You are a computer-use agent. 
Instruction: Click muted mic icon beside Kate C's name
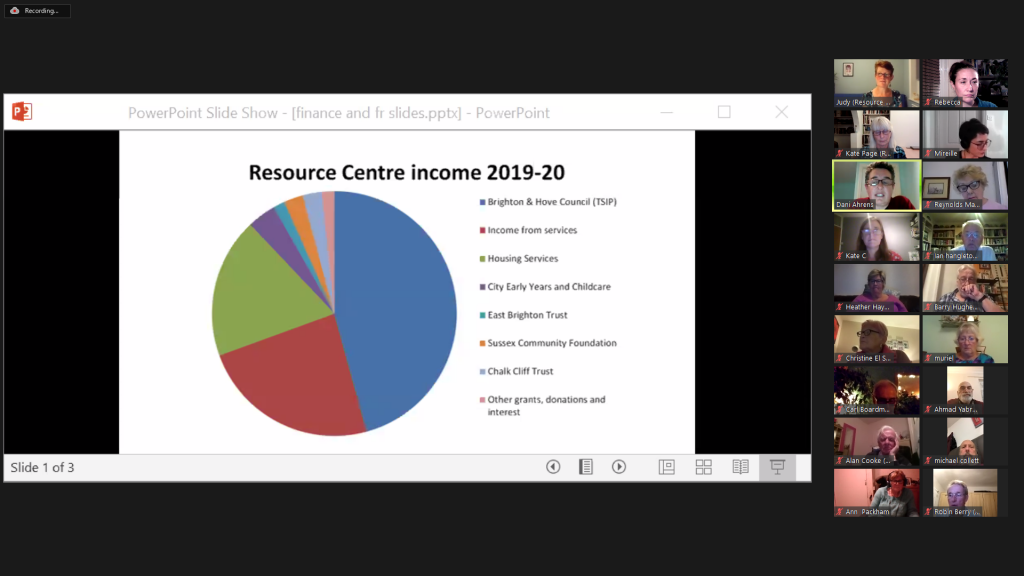[x=840, y=256]
